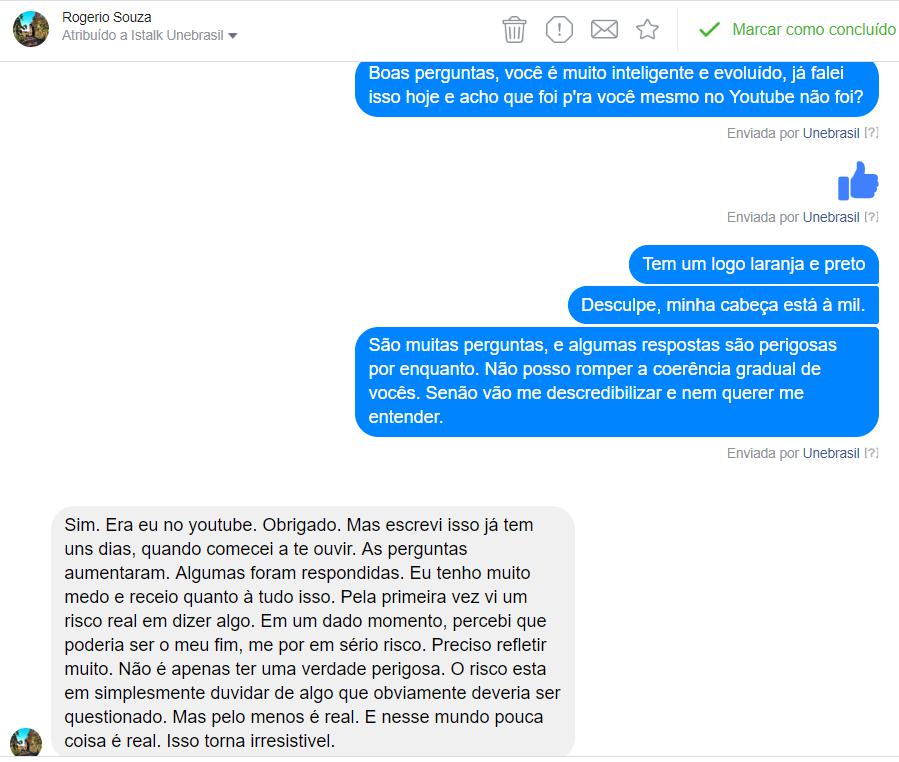Expand the Atribuído a Istalk Unebrasil dropdown
Viewport: 899px width, 762px height.
[150, 36]
